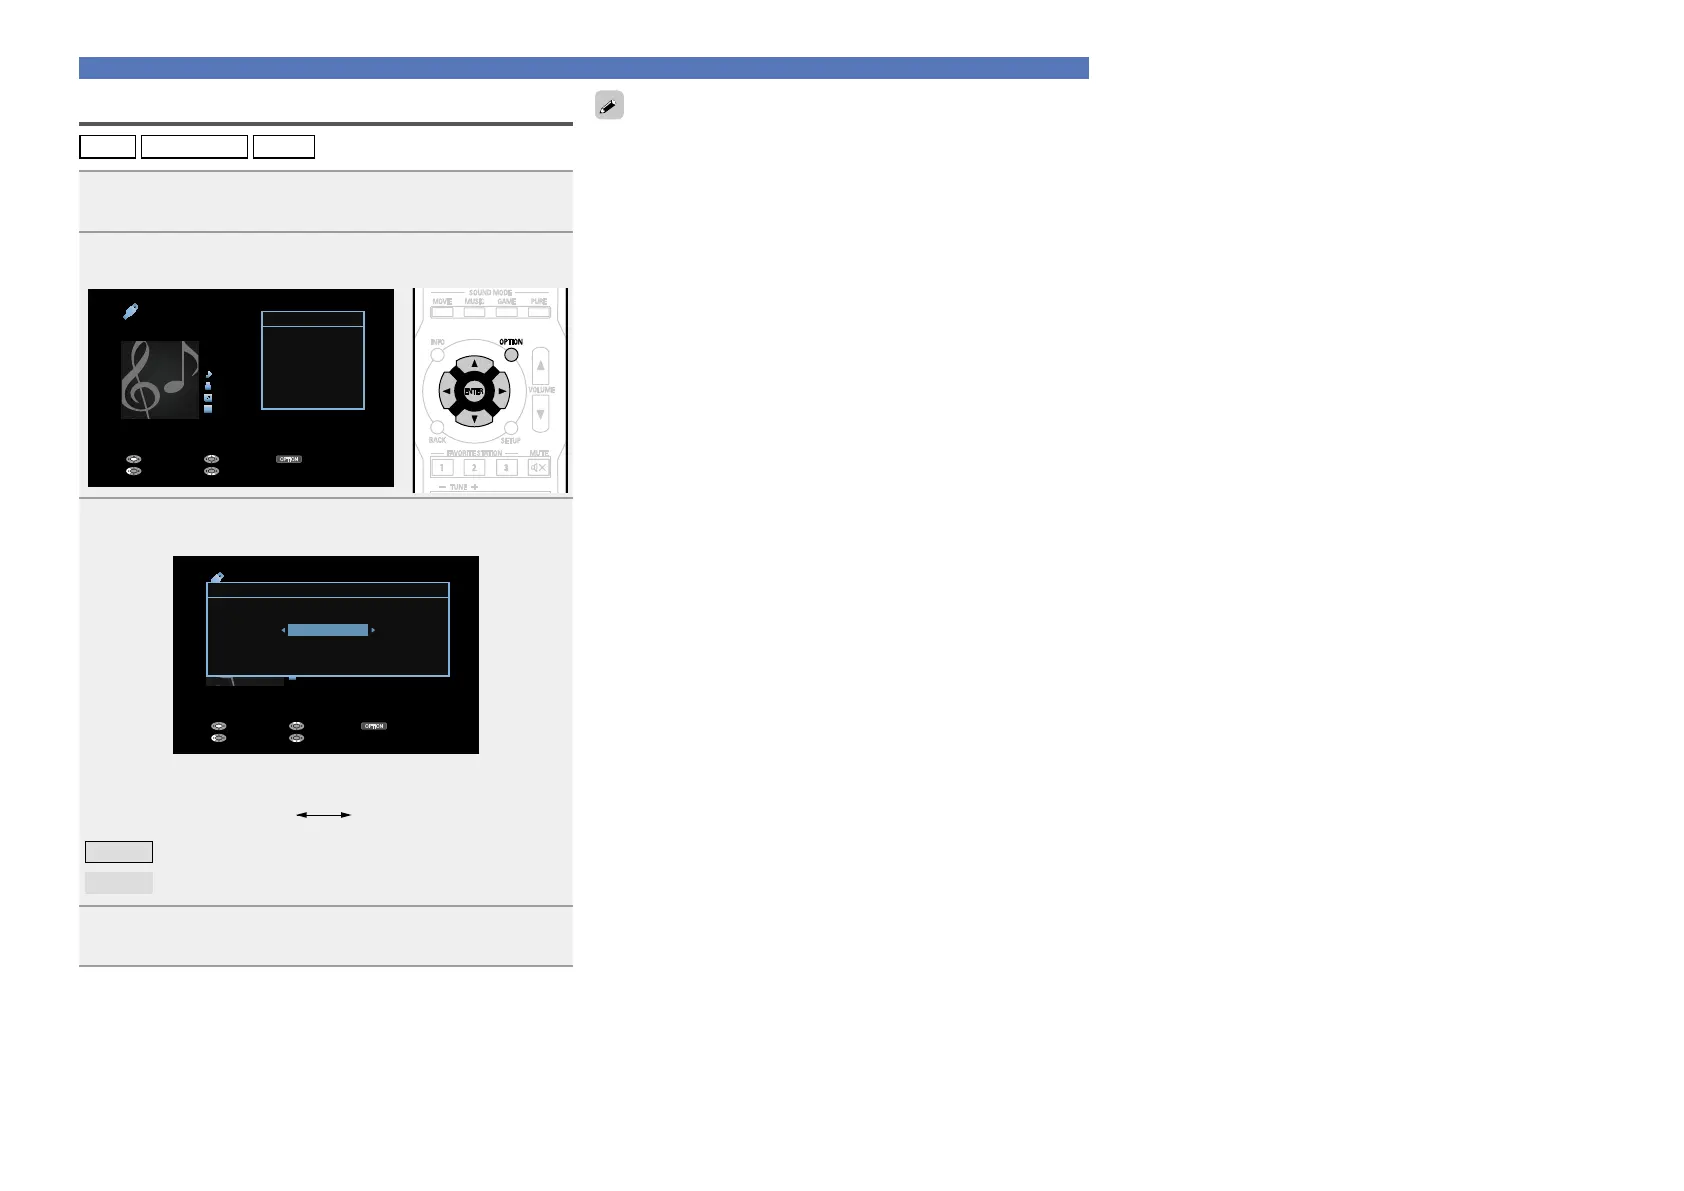Click the up arrow on remote cursor pad
The height and width of the screenshot is (1191, 1684).
coord(474,364)
